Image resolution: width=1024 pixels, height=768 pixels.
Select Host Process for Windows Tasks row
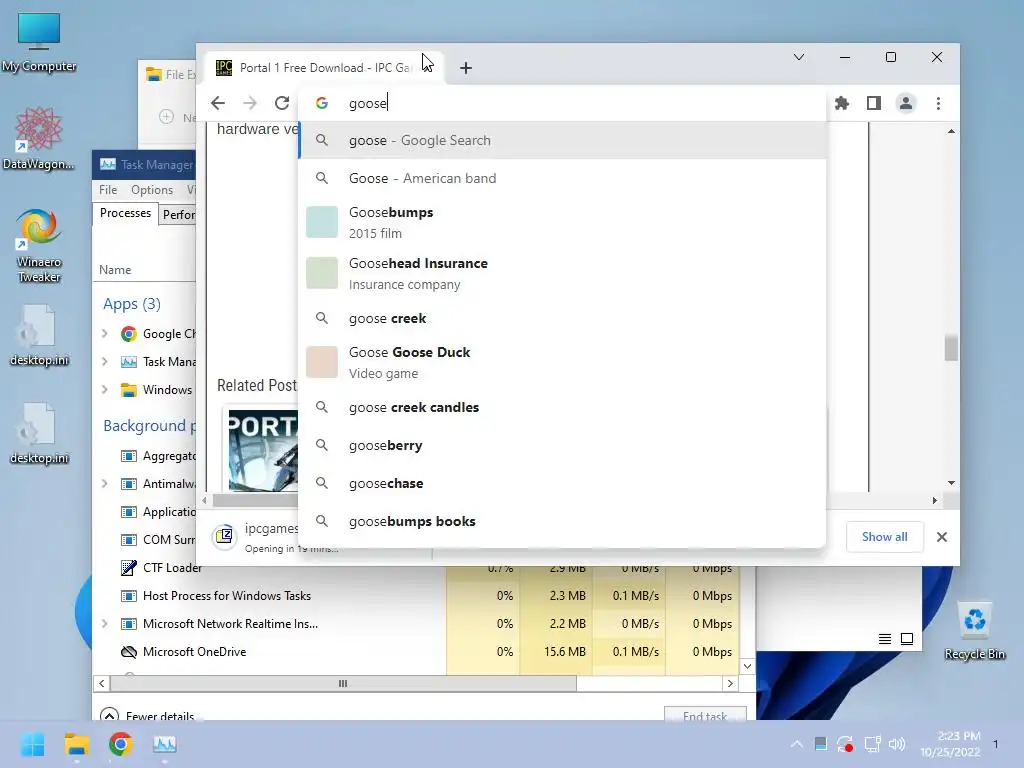tap(416, 596)
